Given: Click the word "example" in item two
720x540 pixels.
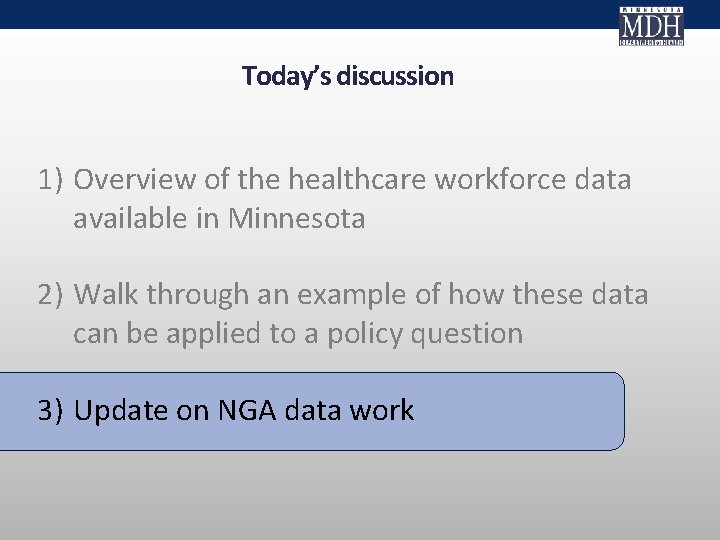Looking at the screenshot, I should (381, 295).
